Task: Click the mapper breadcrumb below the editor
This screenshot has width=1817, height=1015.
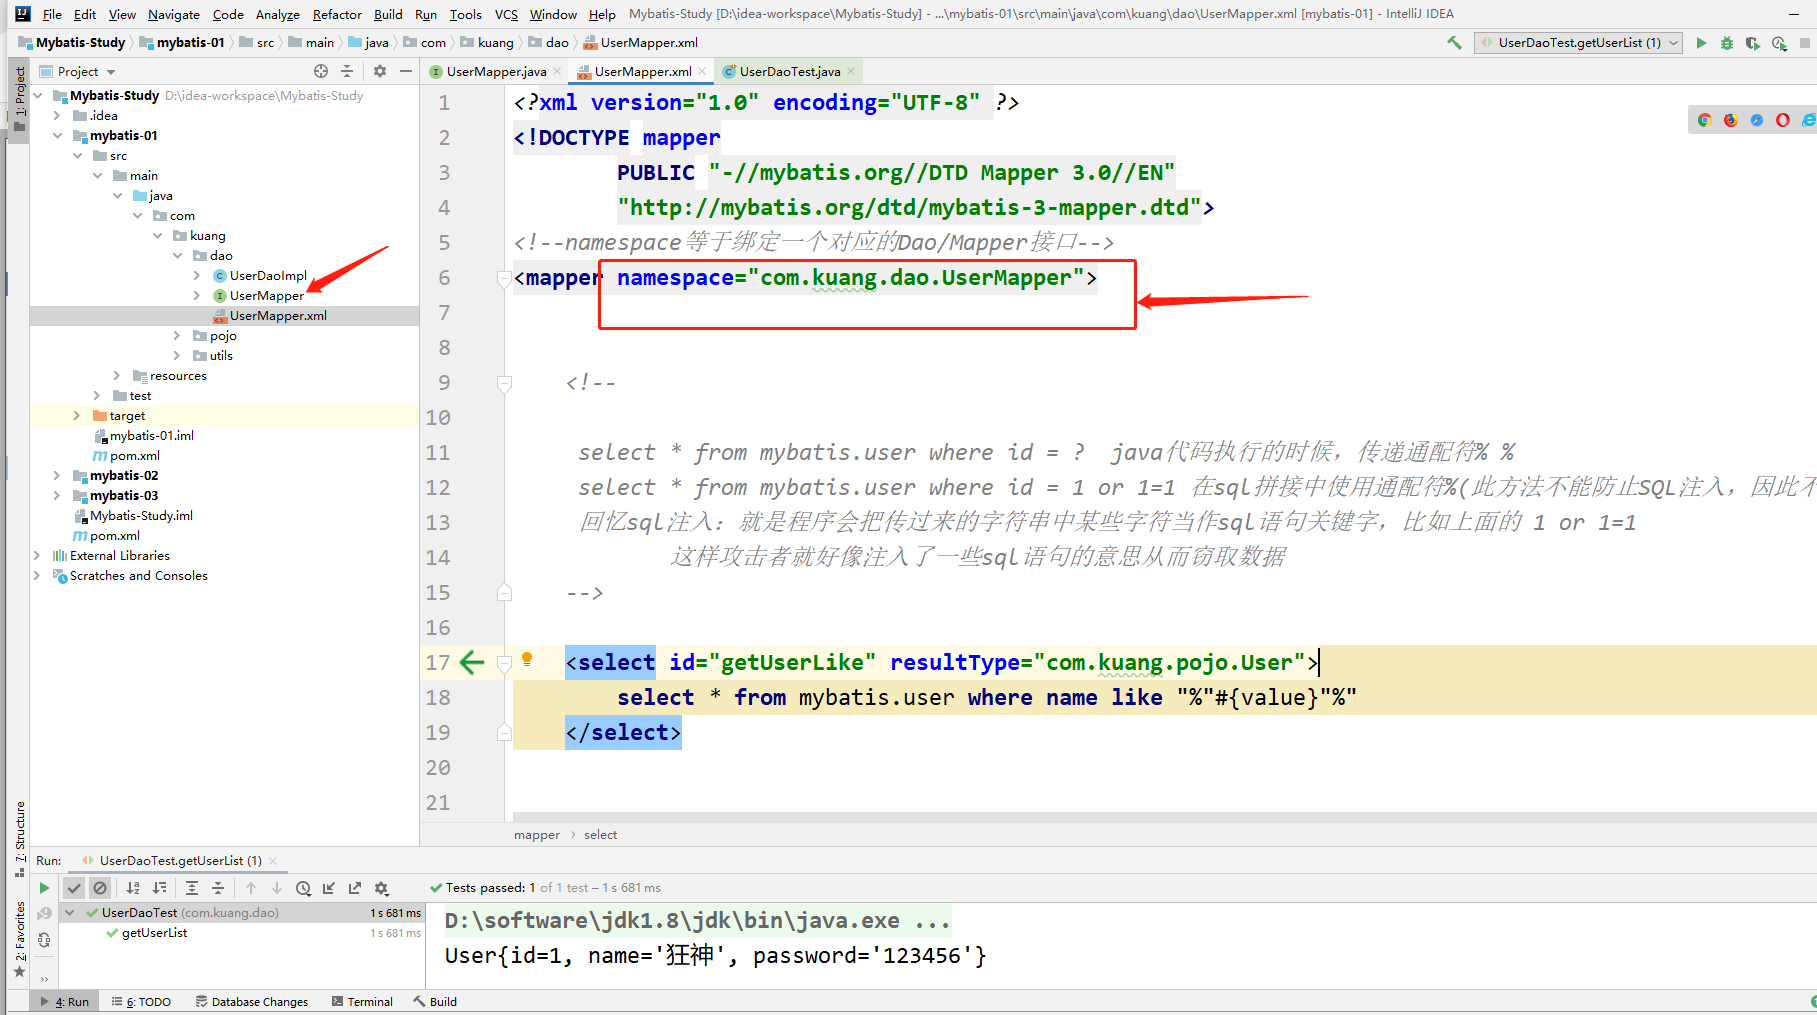Action: [537, 835]
